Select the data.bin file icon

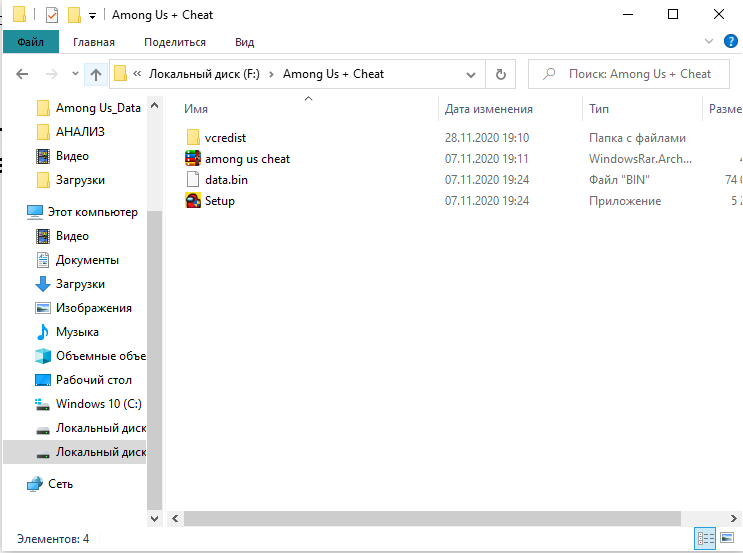[193, 180]
